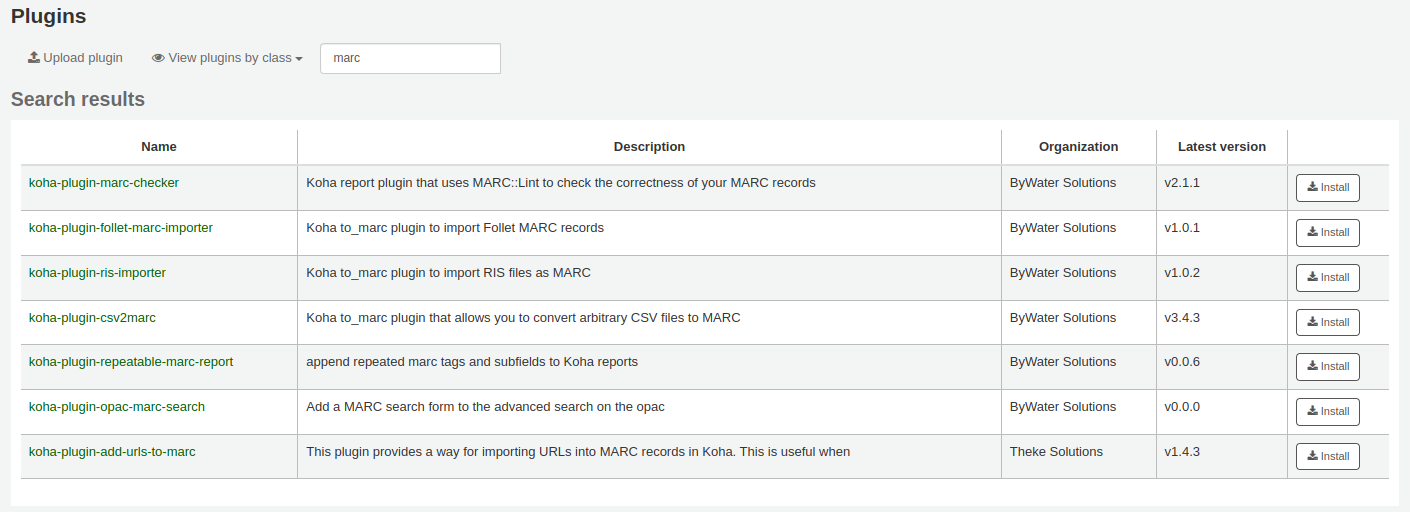This screenshot has height=512, width=1410.
Task: Install the koha-plugin-csv2marc plugin
Action: coord(1327,323)
